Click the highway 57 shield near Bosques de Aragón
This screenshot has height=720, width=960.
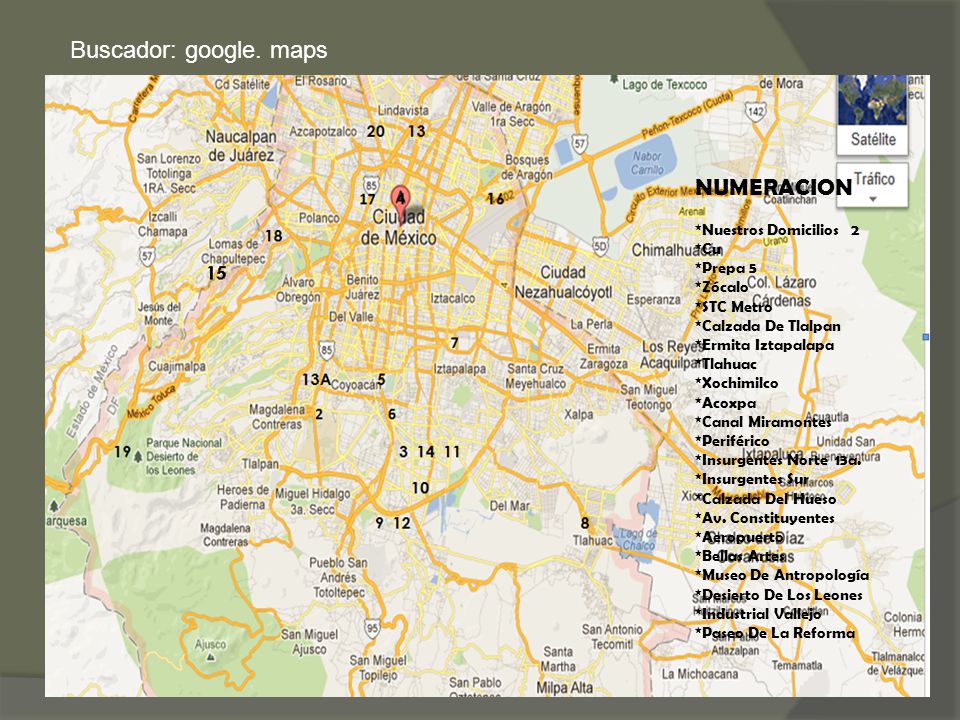coord(579,144)
